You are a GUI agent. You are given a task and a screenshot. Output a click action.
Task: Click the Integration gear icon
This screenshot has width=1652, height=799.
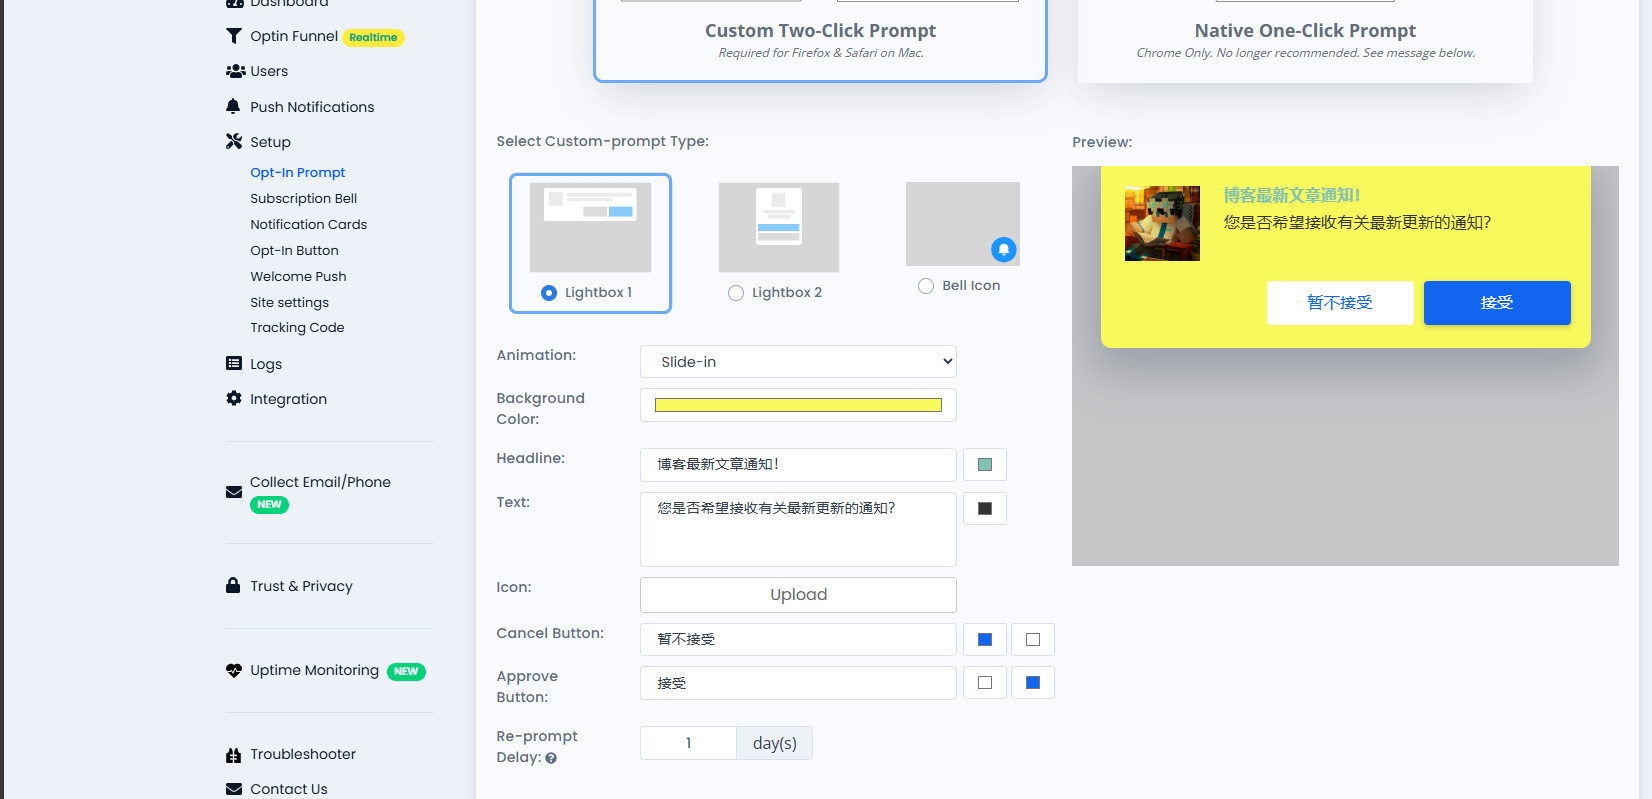[x=234, y=398]
